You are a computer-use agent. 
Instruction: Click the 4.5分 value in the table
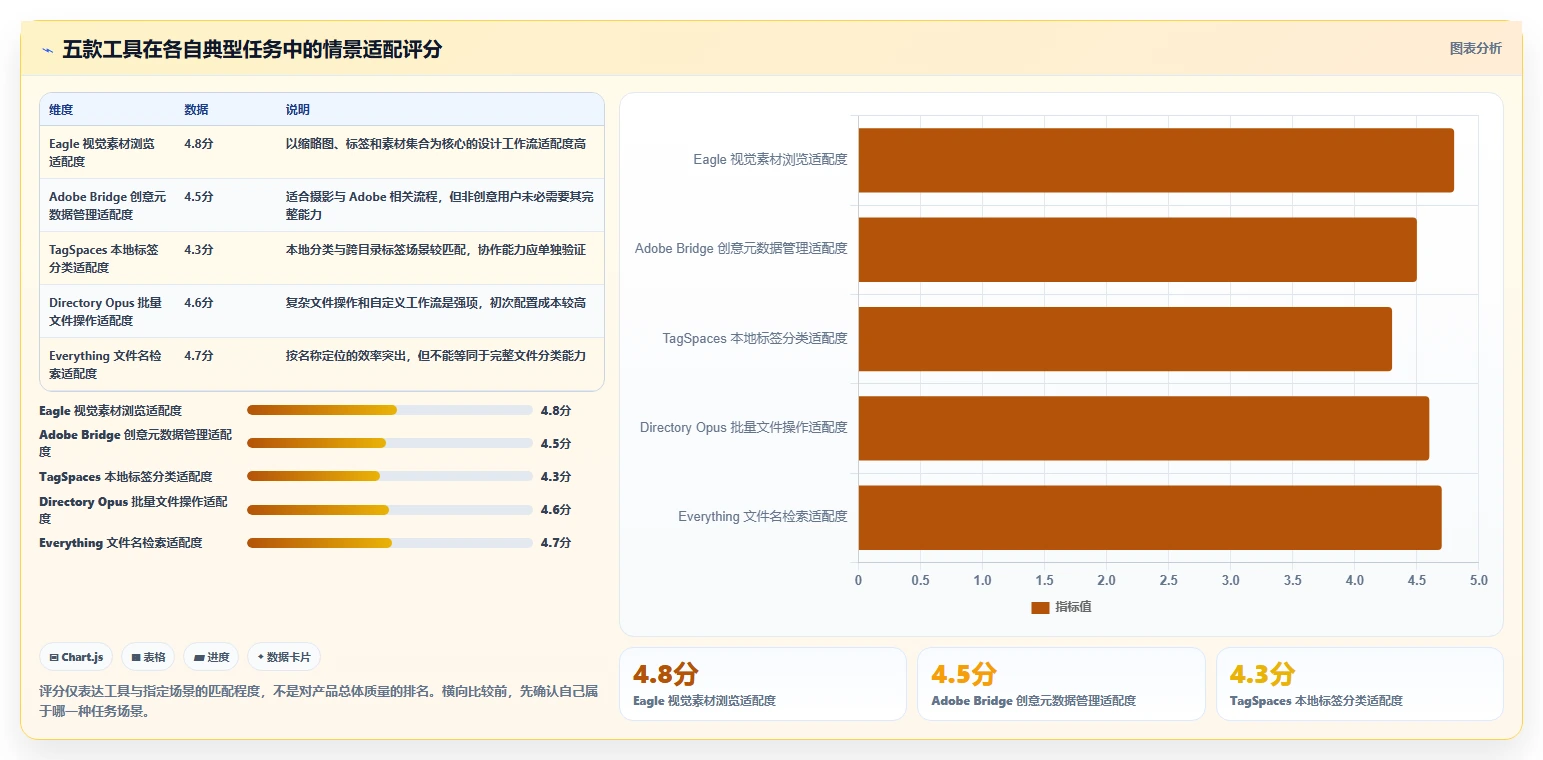[x=199, y=197]
